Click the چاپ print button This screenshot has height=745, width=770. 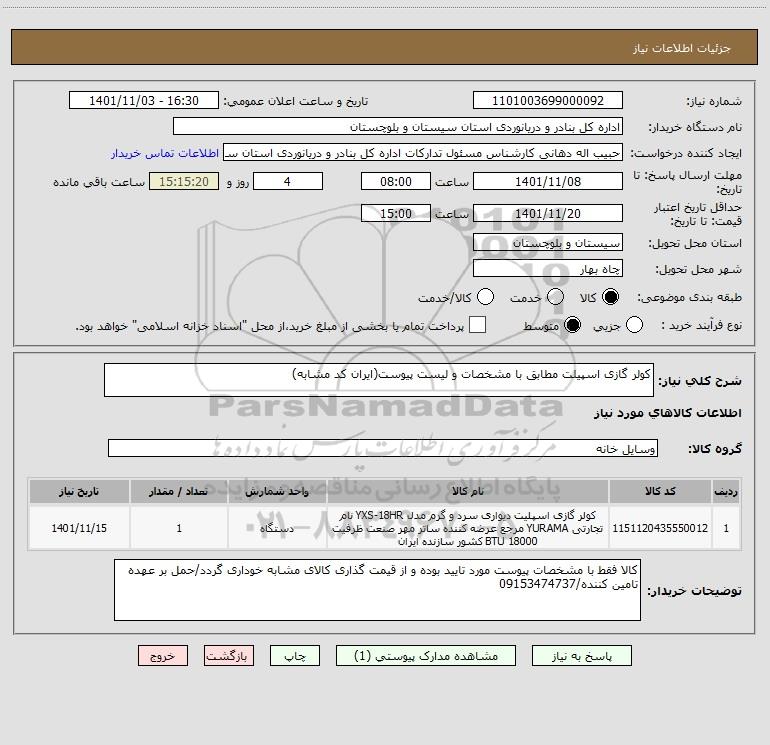tap(295, 656)
